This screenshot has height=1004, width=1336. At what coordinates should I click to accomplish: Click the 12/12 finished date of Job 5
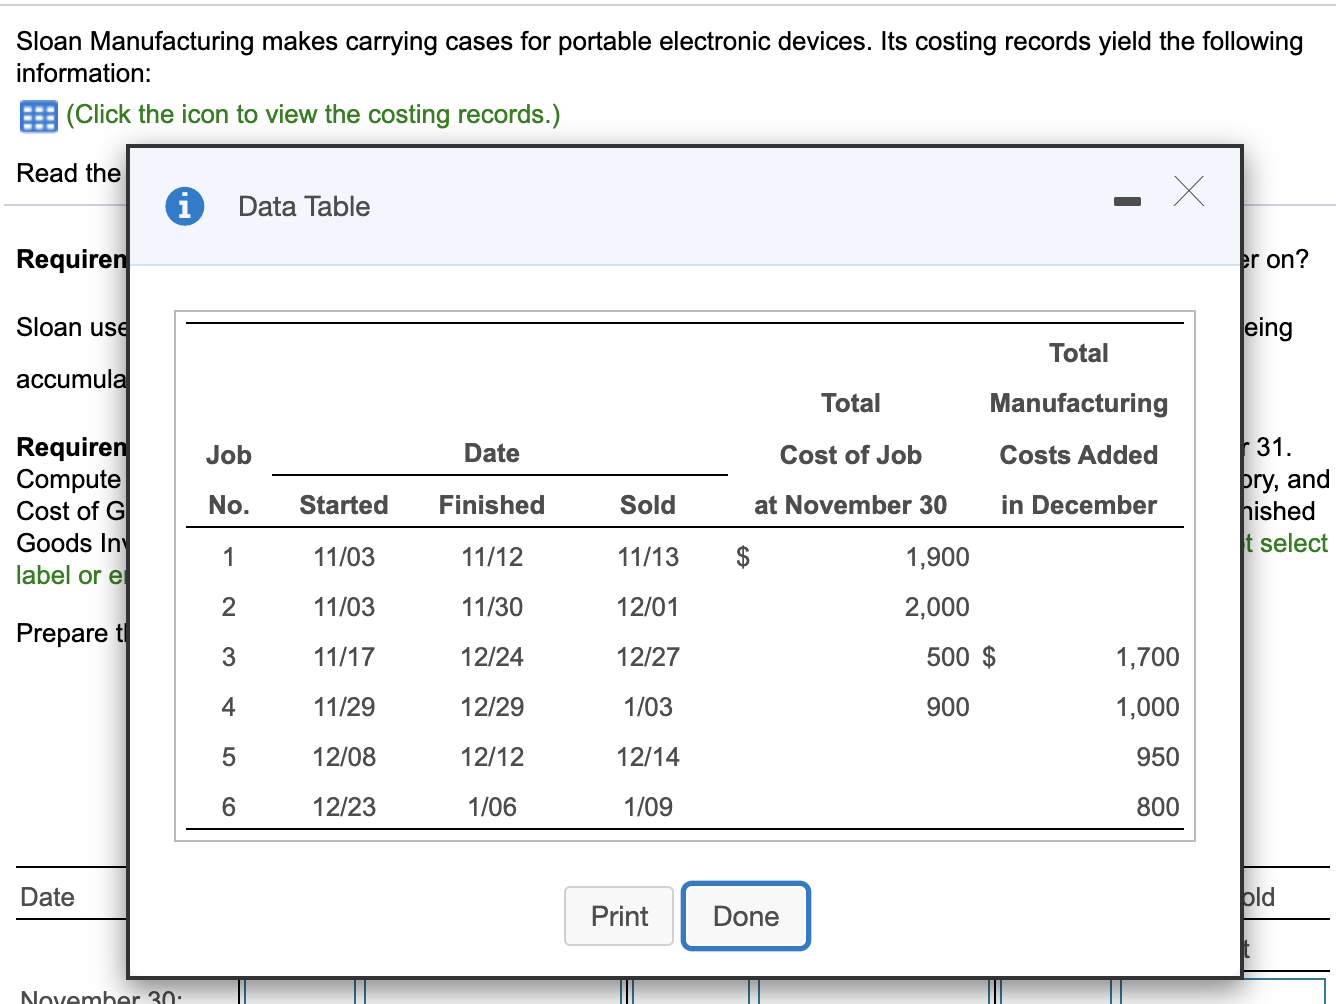click(492, 757)
